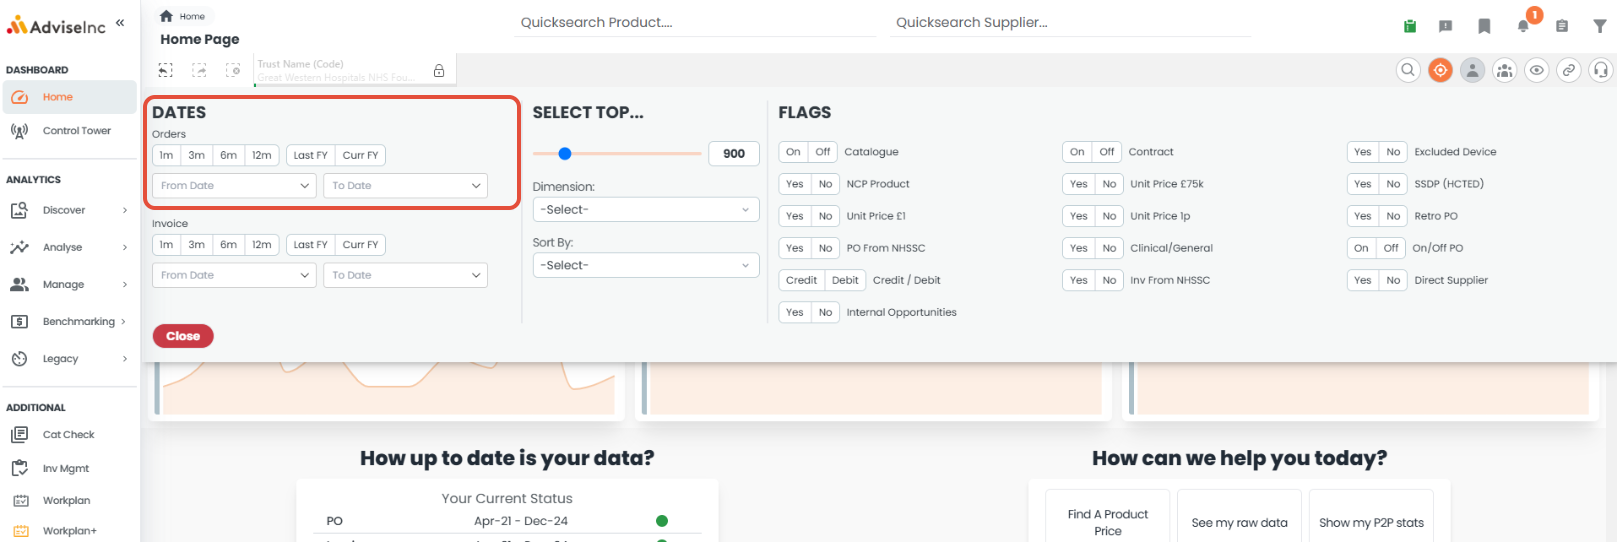Screen dimensions: 1617x542
Task: Open Invoice To Date dropdown
Action: pyautogui.click(x=405, y=275)
